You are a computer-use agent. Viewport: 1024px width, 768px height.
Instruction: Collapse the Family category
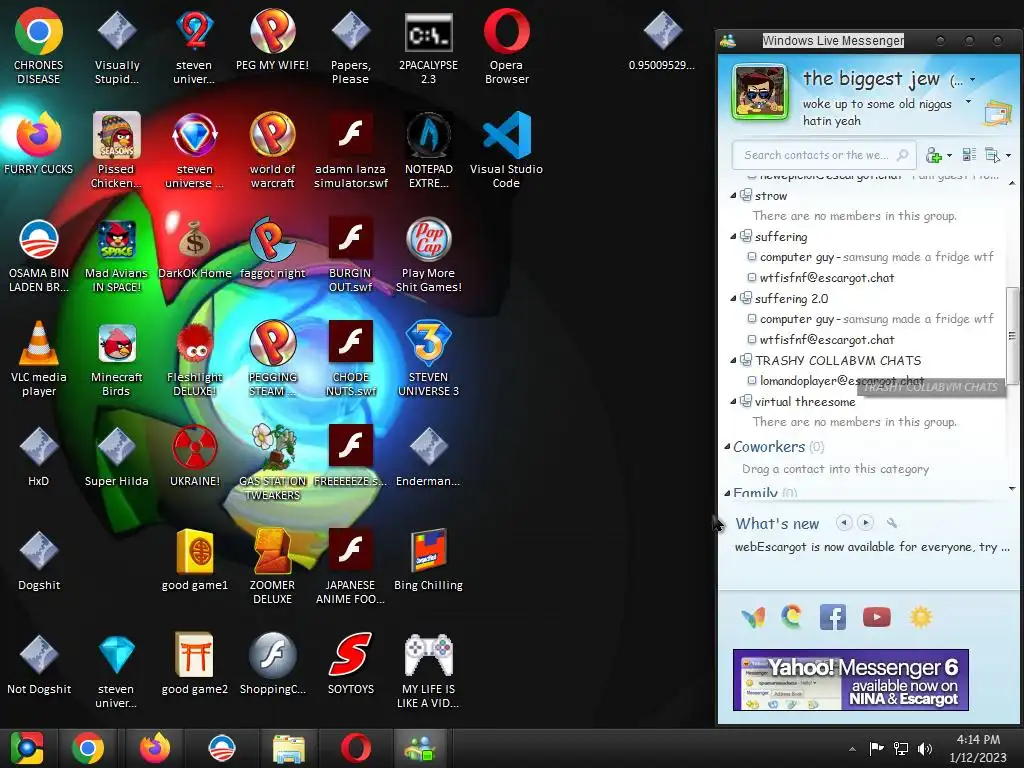point(728,494)
